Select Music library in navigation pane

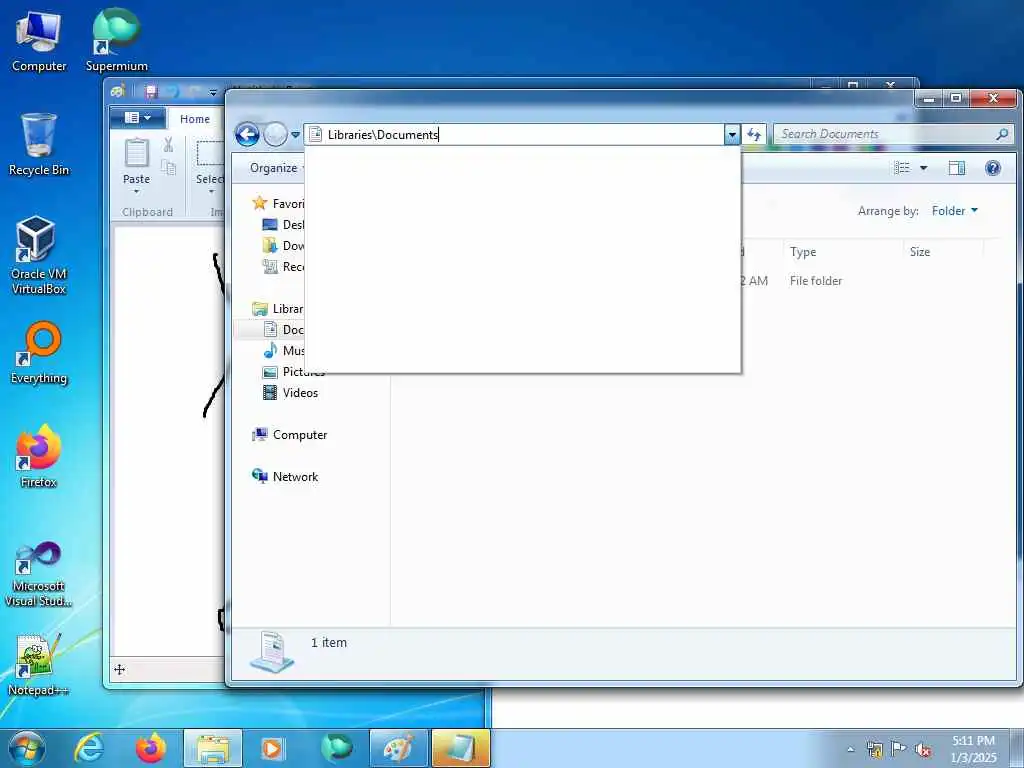click(x=283, y=351)
